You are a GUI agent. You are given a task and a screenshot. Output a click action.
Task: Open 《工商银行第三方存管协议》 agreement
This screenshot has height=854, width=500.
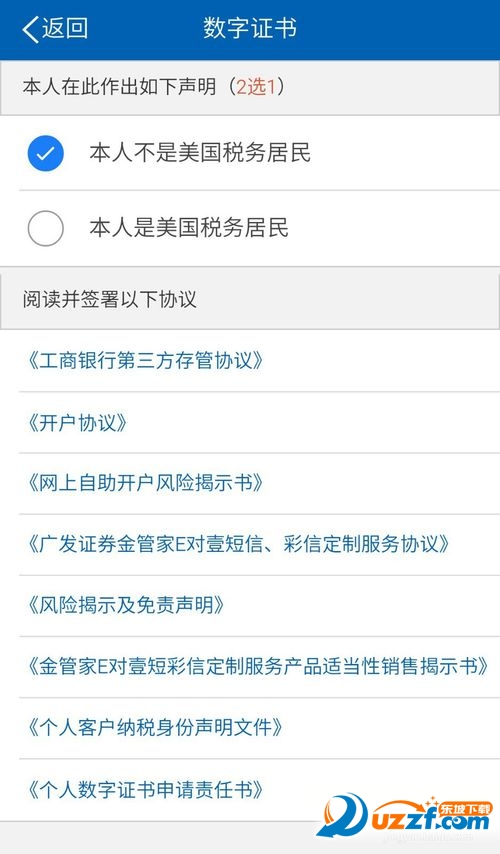(x=145, y=361)
